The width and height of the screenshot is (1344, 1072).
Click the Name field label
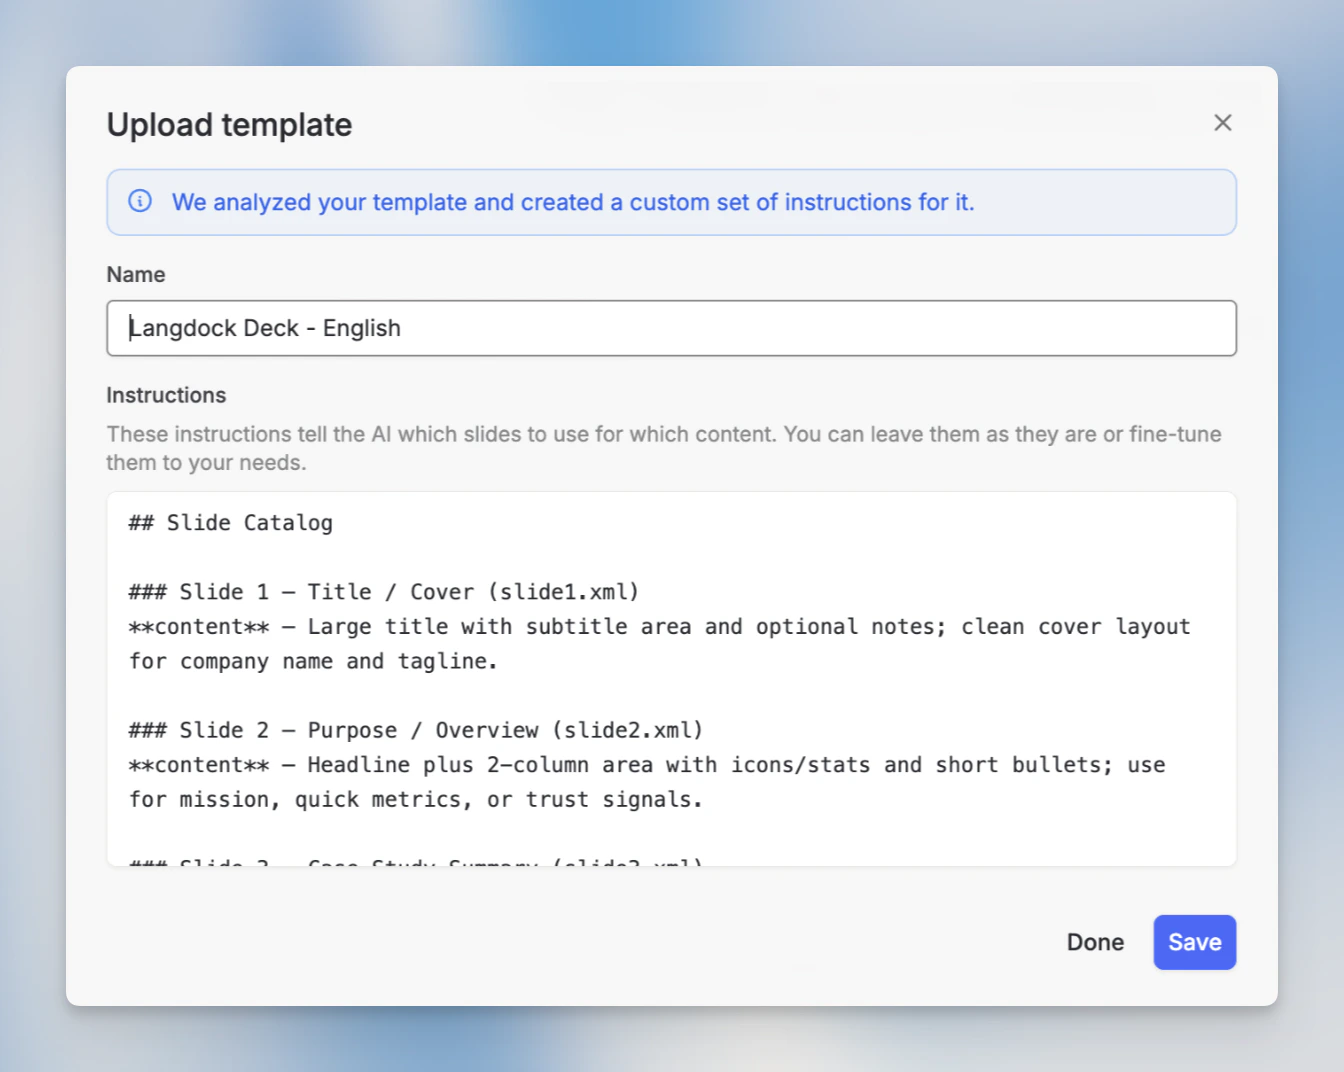(x=135, y=274)
